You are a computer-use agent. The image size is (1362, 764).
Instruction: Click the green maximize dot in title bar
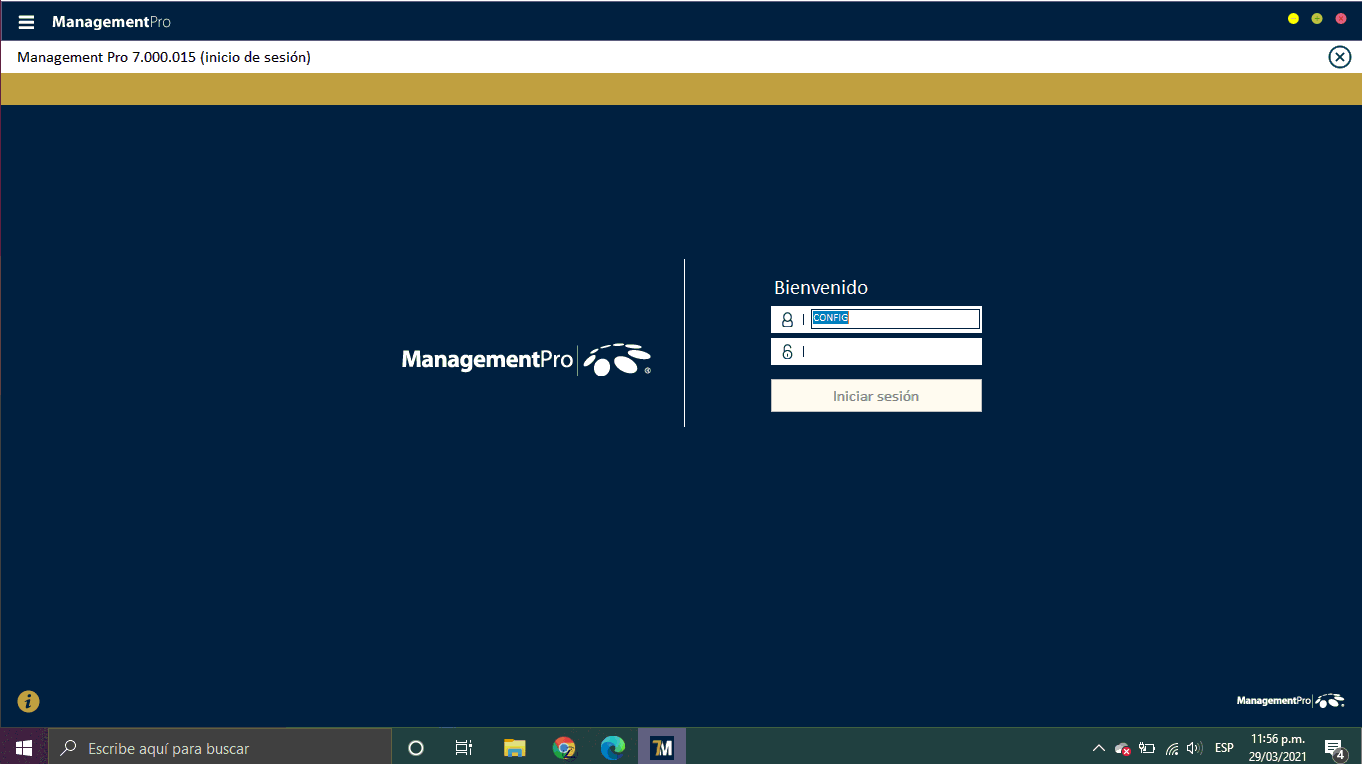click(1317, 19)
